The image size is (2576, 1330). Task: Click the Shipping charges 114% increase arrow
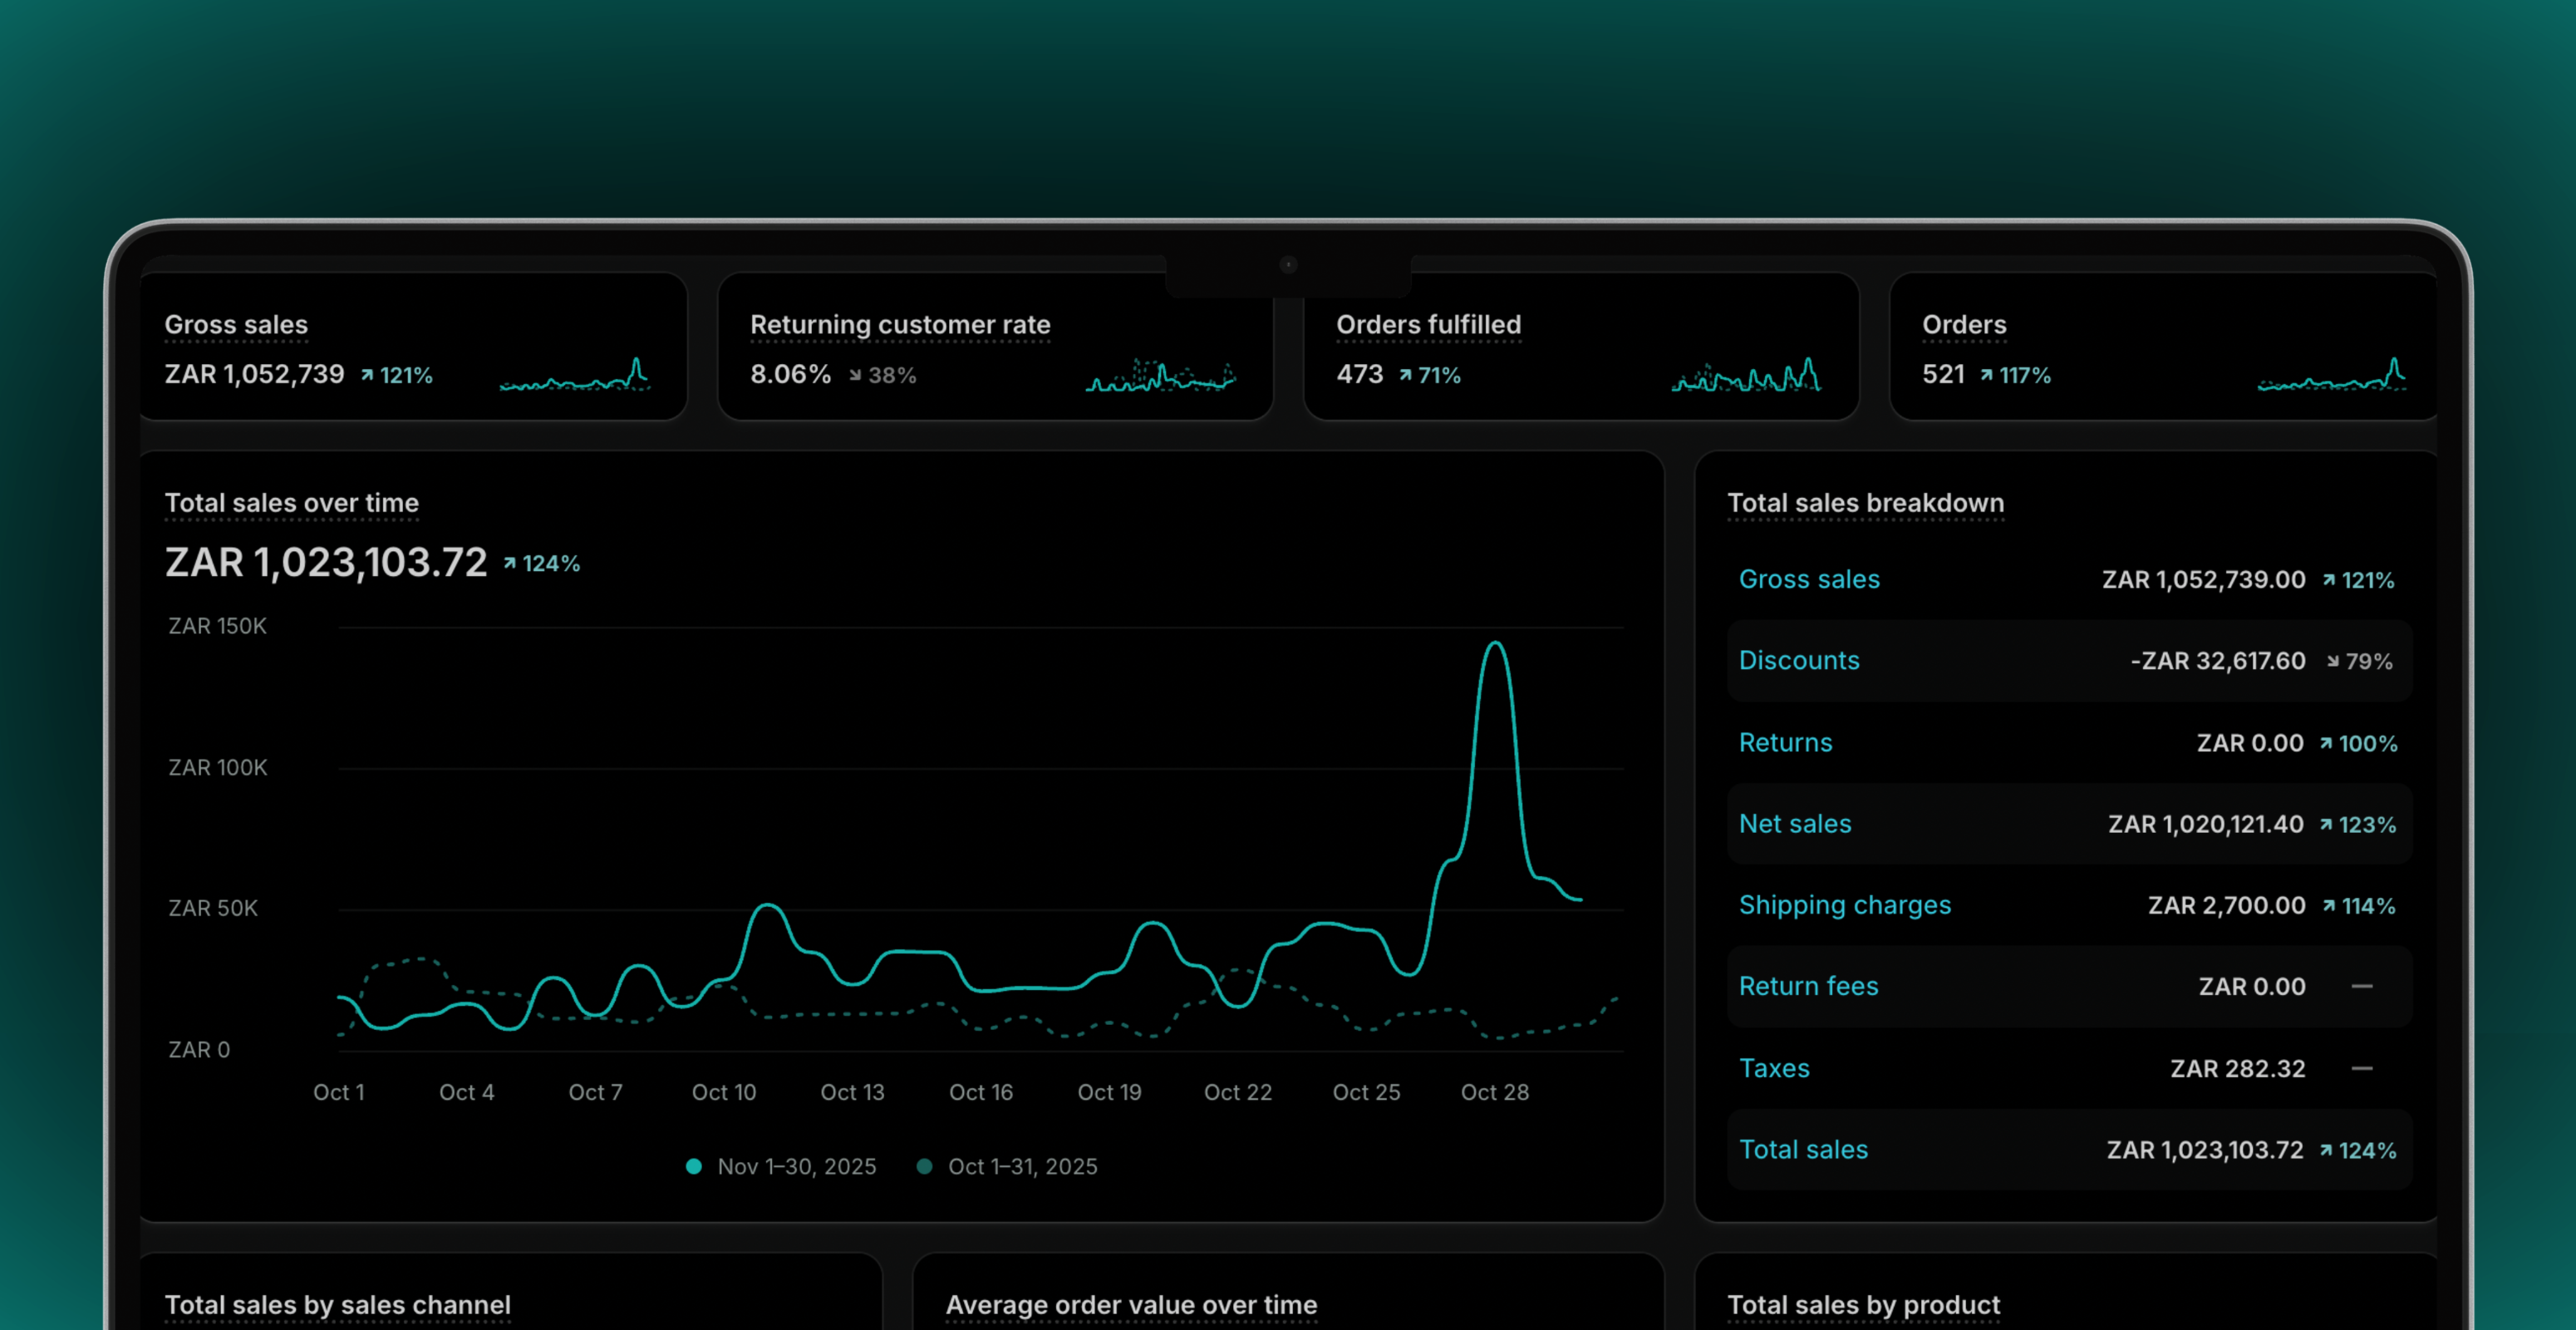point(2329,906)
